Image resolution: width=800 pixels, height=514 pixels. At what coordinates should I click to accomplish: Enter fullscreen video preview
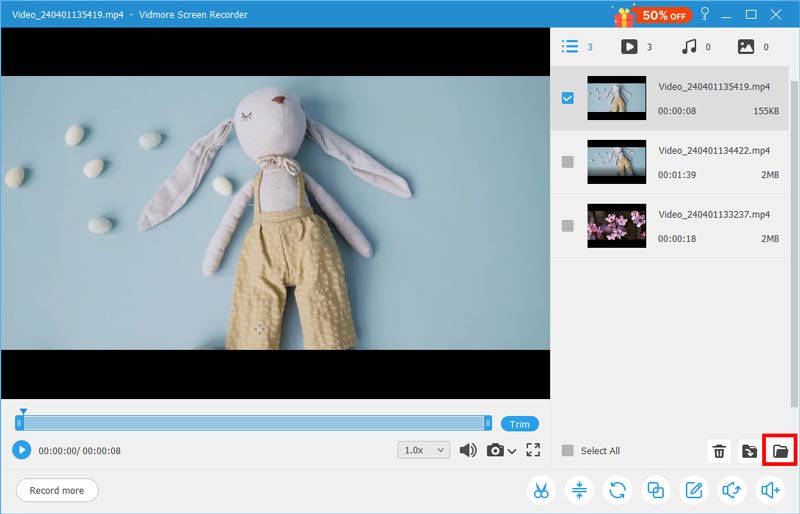[533, 450]
